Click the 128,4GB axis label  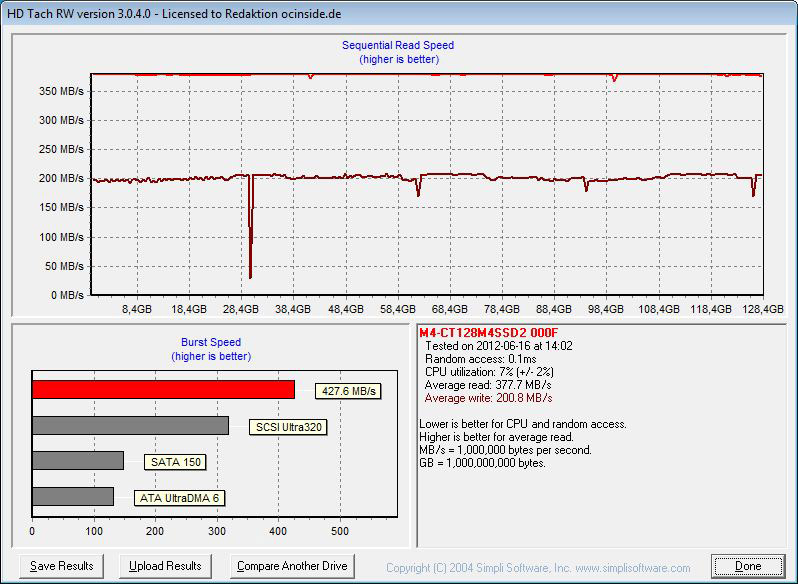point(762,309)
